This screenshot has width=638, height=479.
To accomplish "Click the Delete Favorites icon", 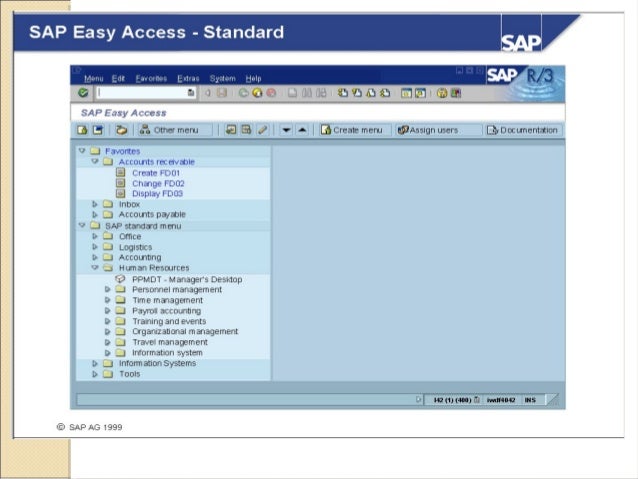I will (246, 130).
